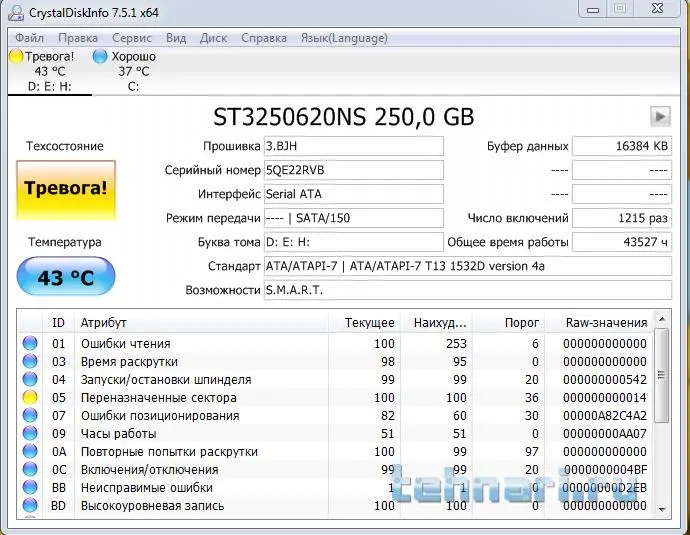
Task: Click yellow warning icon of Переназначенные сектора row
Action: tap(30, 397)
